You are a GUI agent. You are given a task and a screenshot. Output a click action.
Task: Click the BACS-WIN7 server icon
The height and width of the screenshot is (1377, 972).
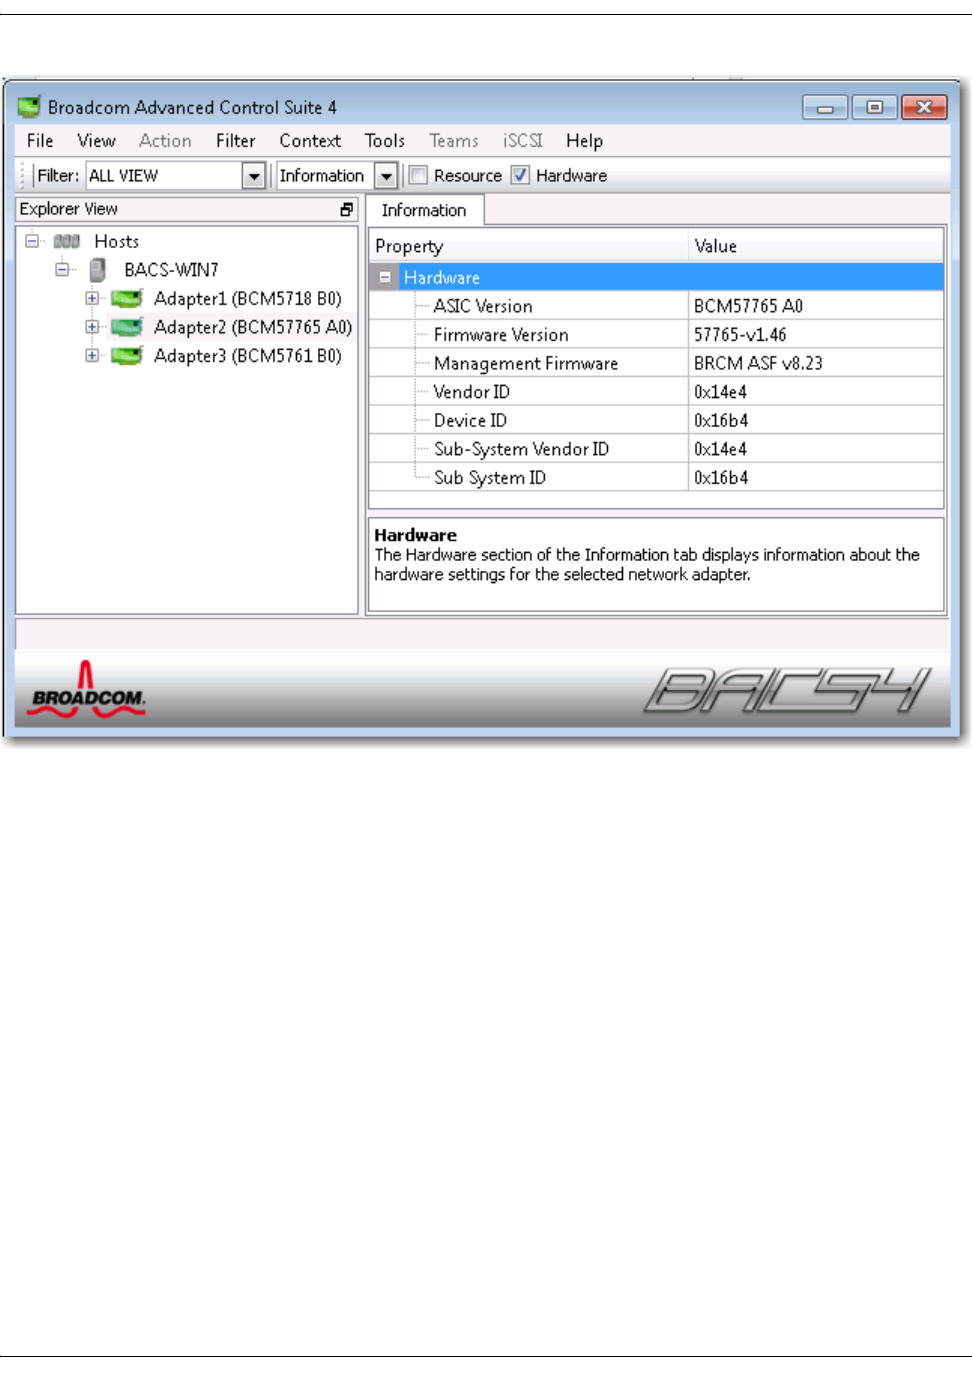coord(97,270)
